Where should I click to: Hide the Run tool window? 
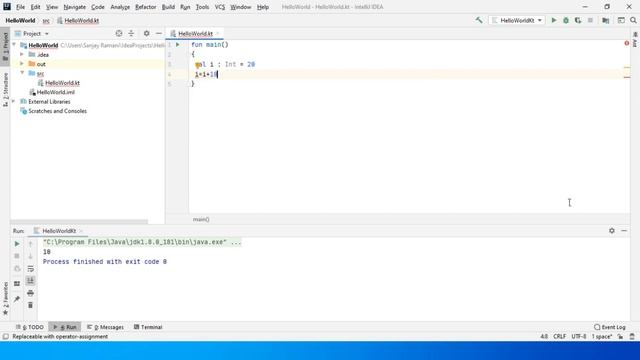pyautogui.click(x=624, y=231)
